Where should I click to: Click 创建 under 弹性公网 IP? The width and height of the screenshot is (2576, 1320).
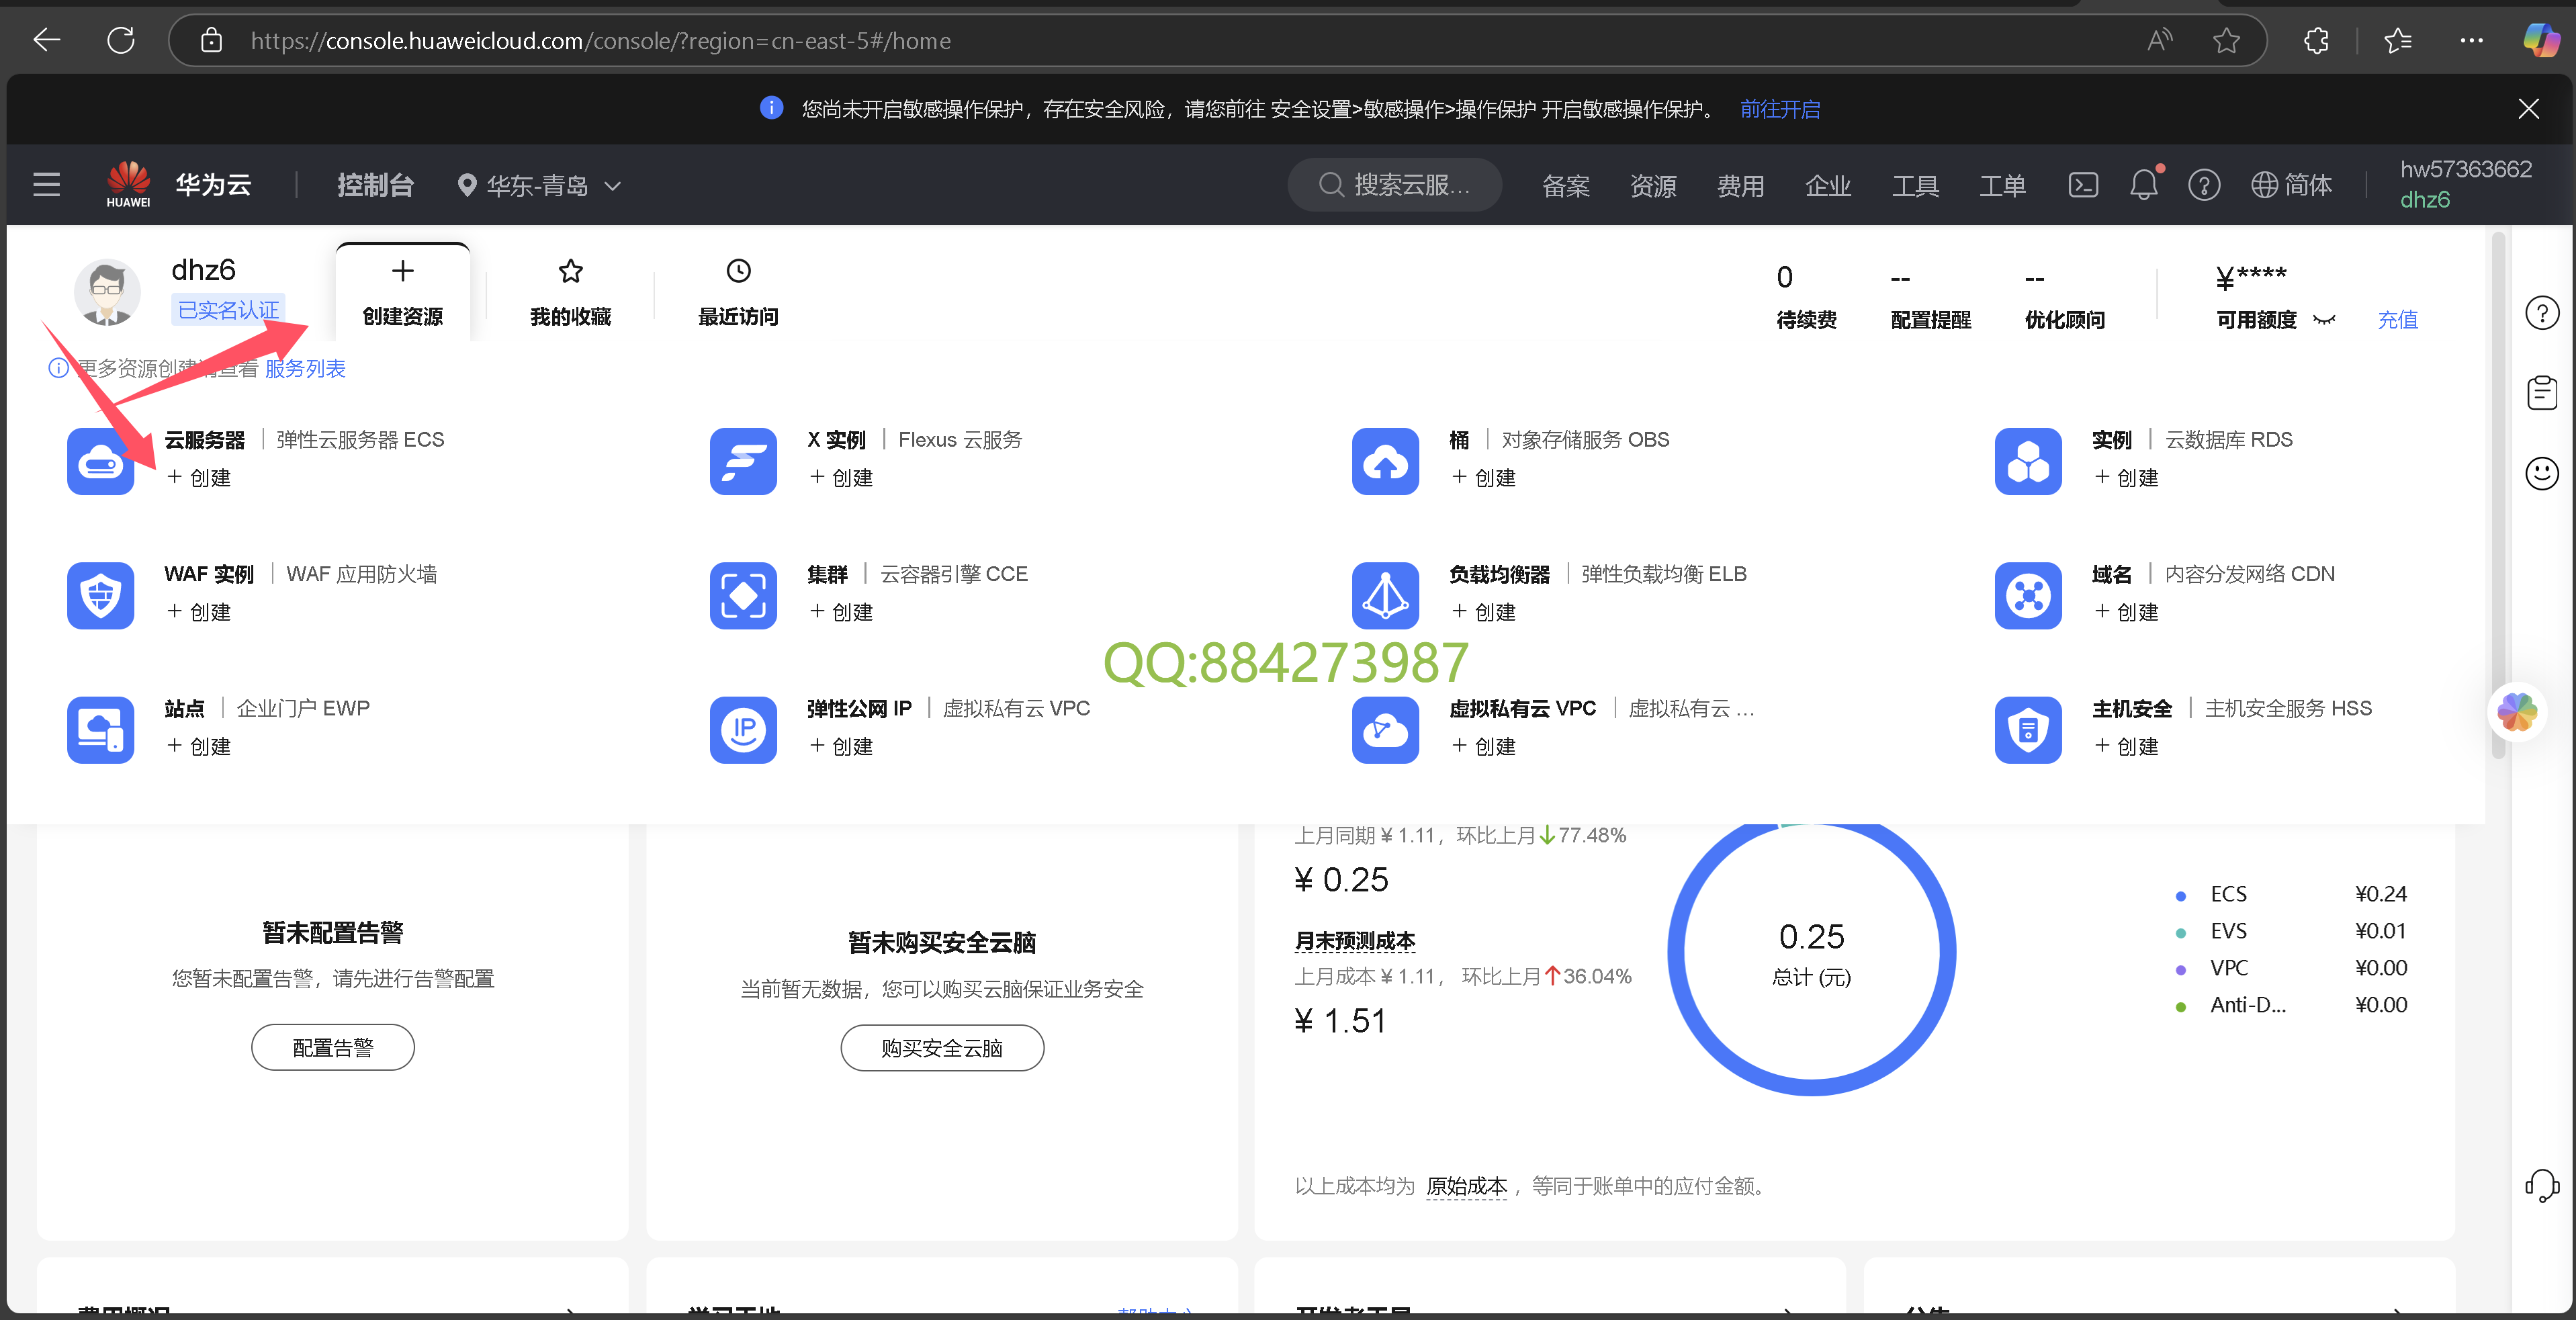841,747
